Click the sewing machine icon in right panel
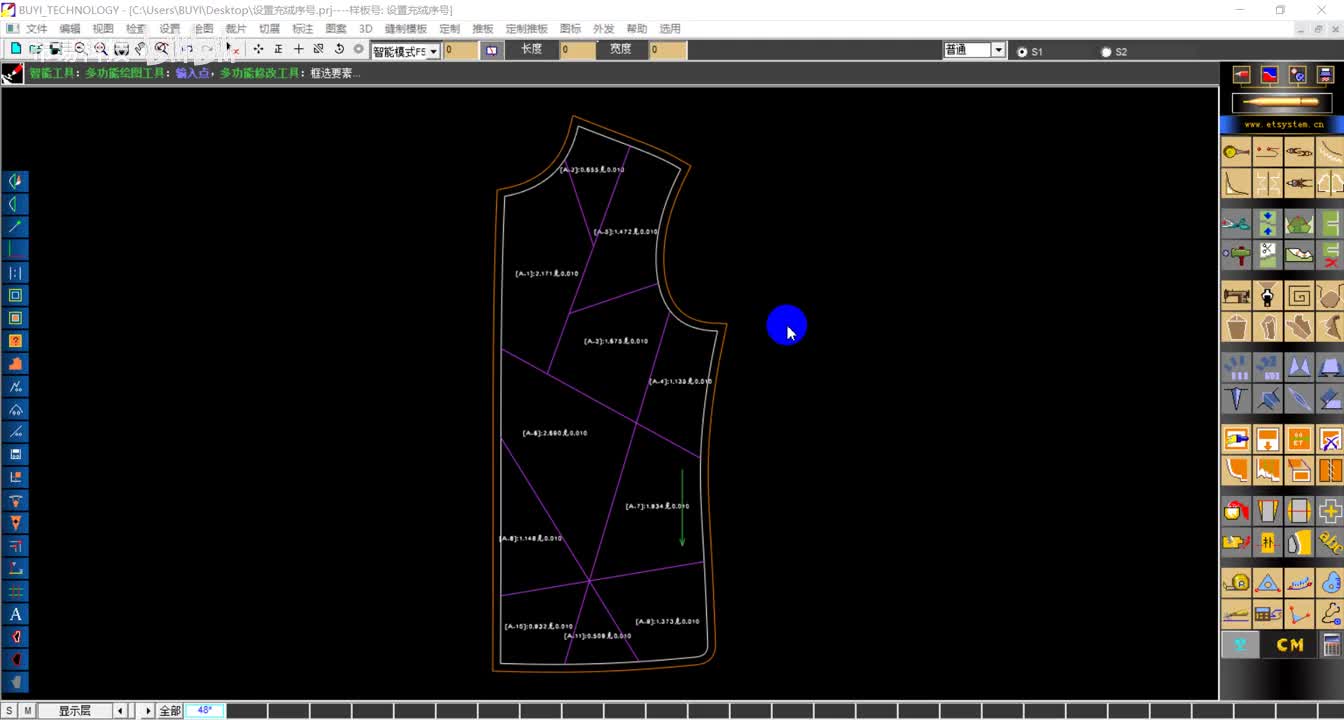This screenshot has width=1344, height=720. (1237, 296)
